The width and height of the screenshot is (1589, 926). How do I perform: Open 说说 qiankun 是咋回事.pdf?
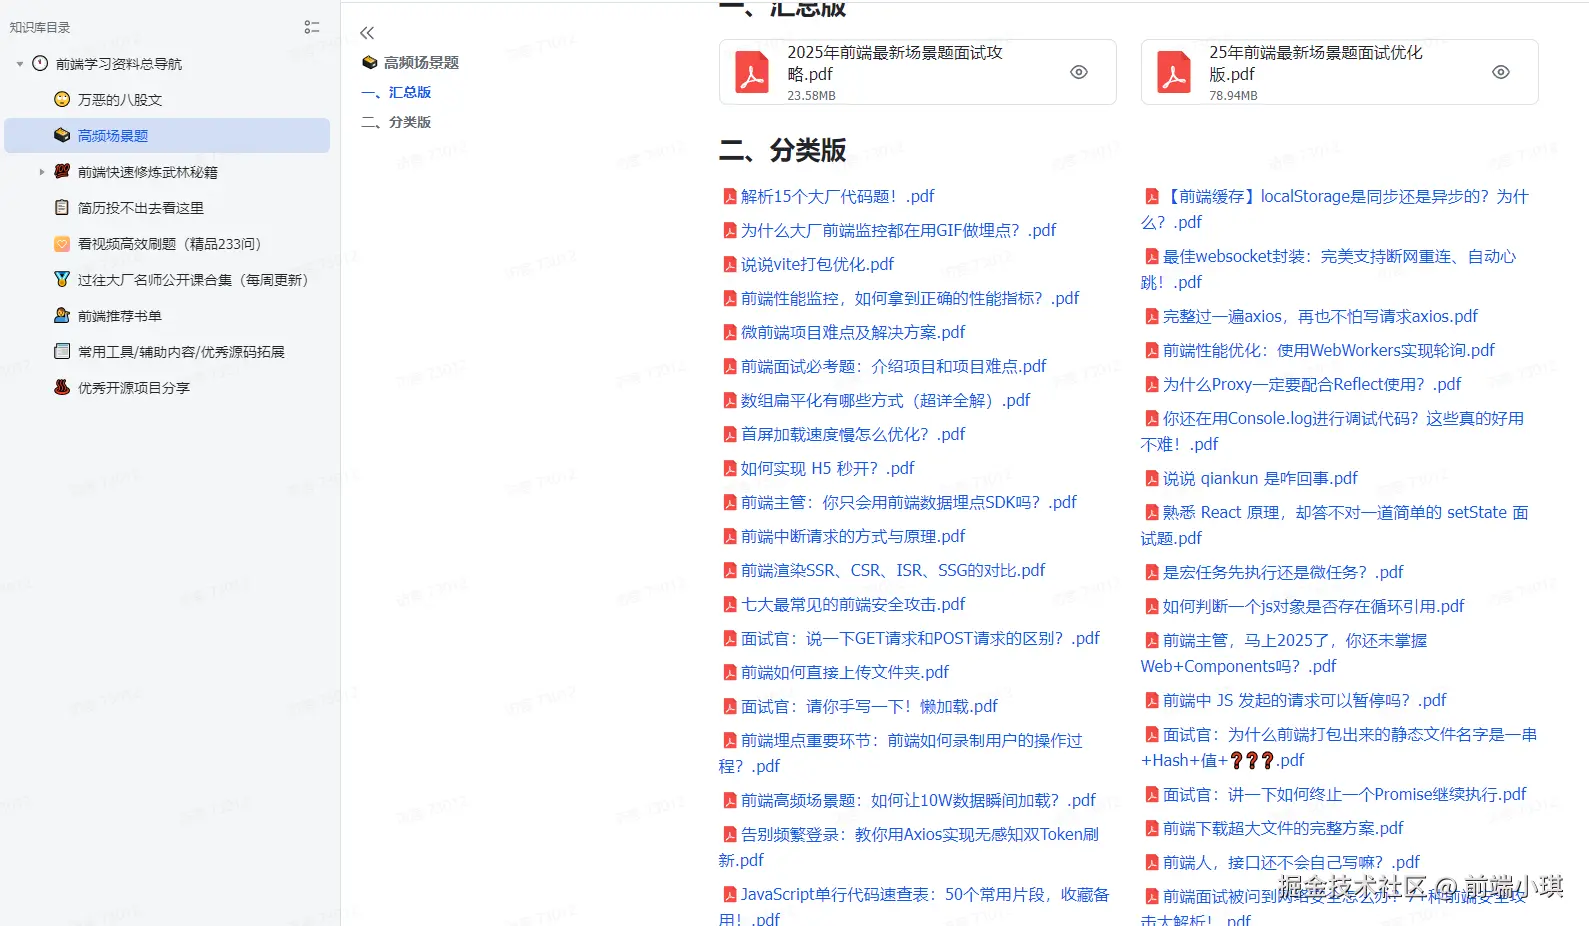(x=1260, y=478)
